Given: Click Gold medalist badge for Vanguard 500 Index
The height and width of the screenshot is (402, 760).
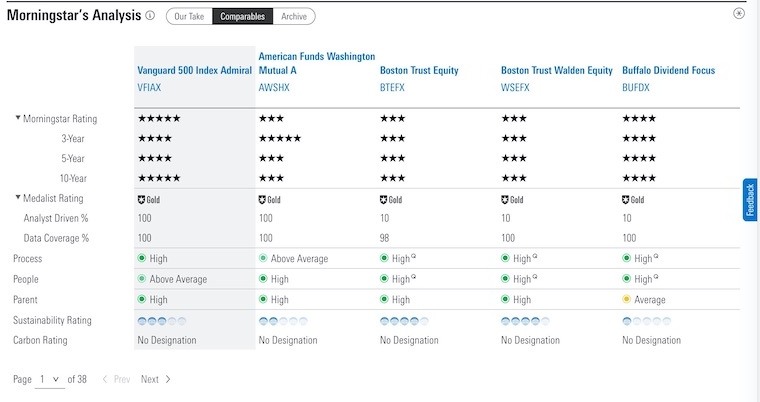Looking at the screenshot, I should coord(148,199).
